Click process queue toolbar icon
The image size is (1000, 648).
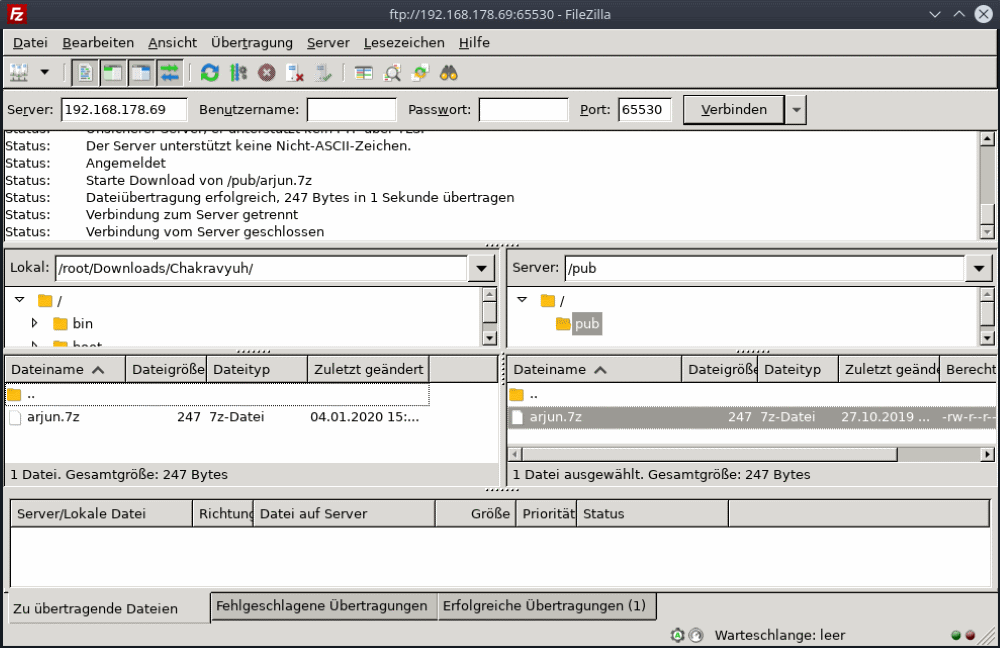238,72
